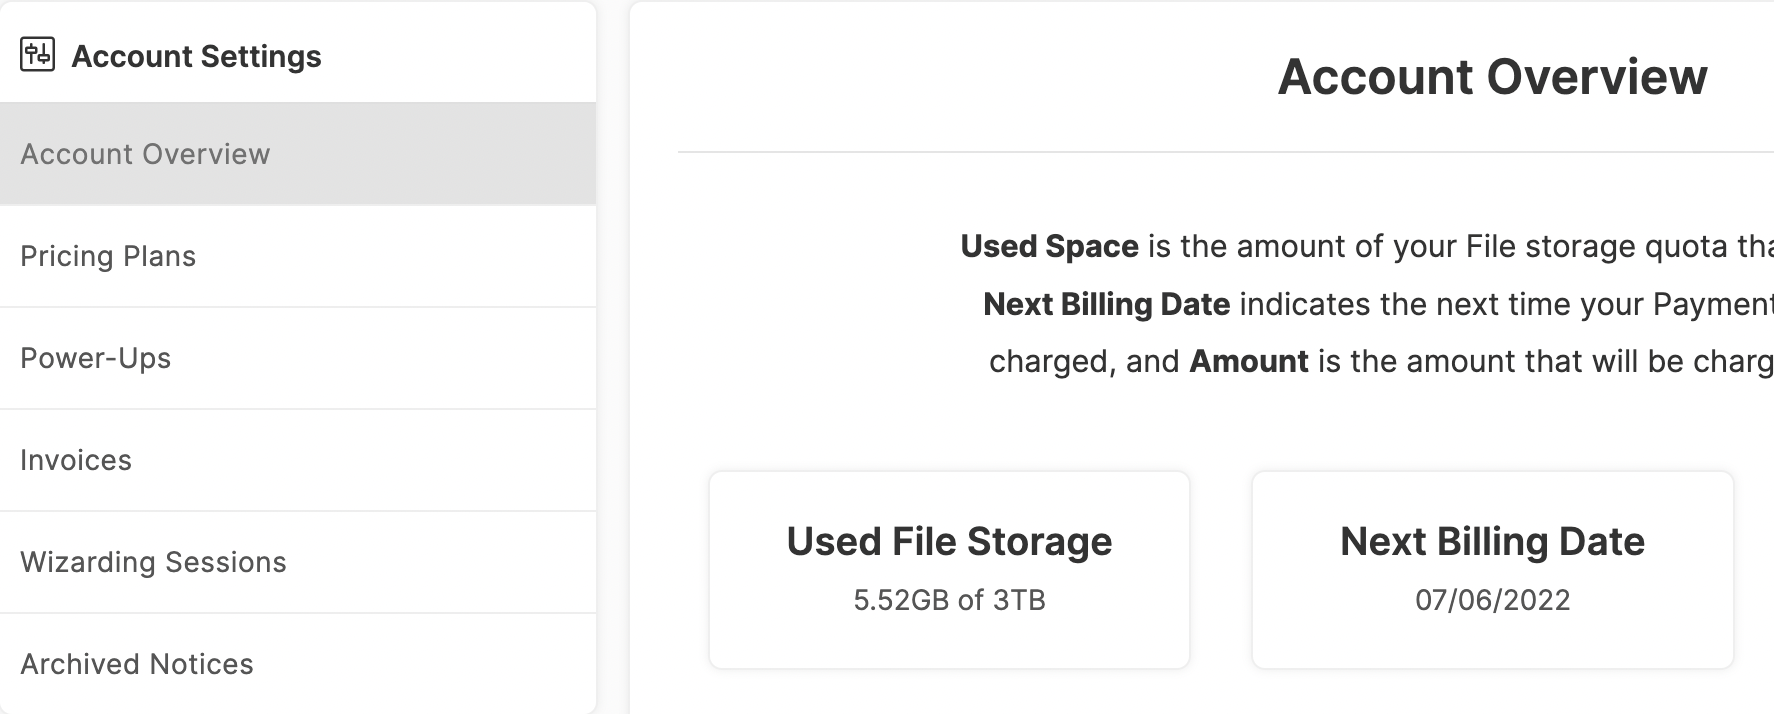Click bold Next Billing Date in description
This screenshot has height=714, width=1774.
pyautogui.click(x=1106, y=304)
